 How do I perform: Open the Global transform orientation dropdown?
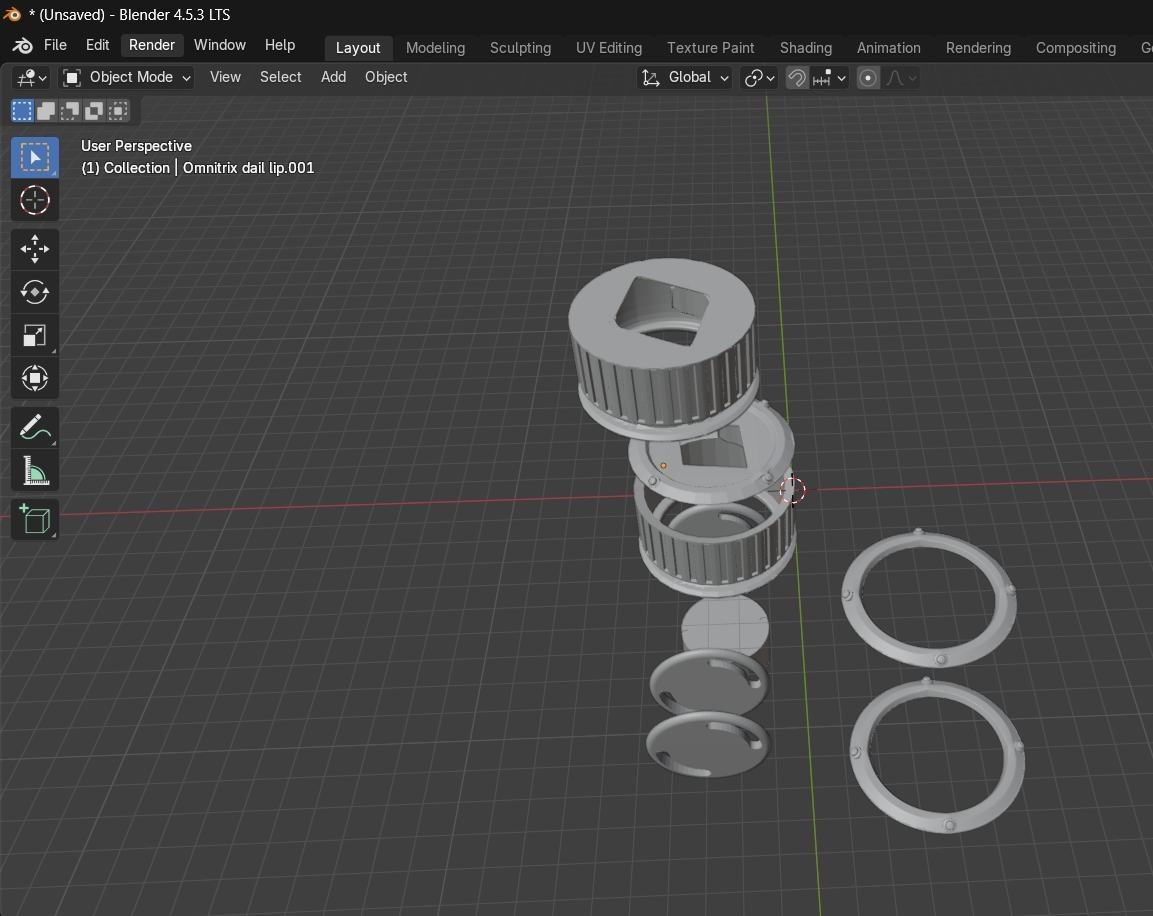tap(685, 77)
